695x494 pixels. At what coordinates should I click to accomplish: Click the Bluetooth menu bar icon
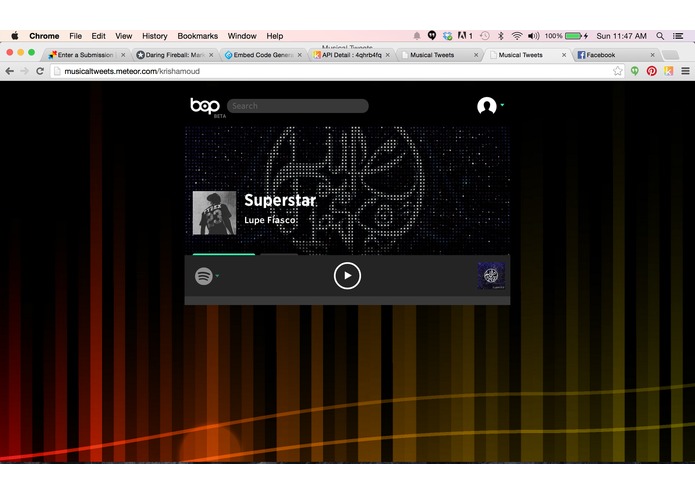pyautogui.click(x=501, y=36)
